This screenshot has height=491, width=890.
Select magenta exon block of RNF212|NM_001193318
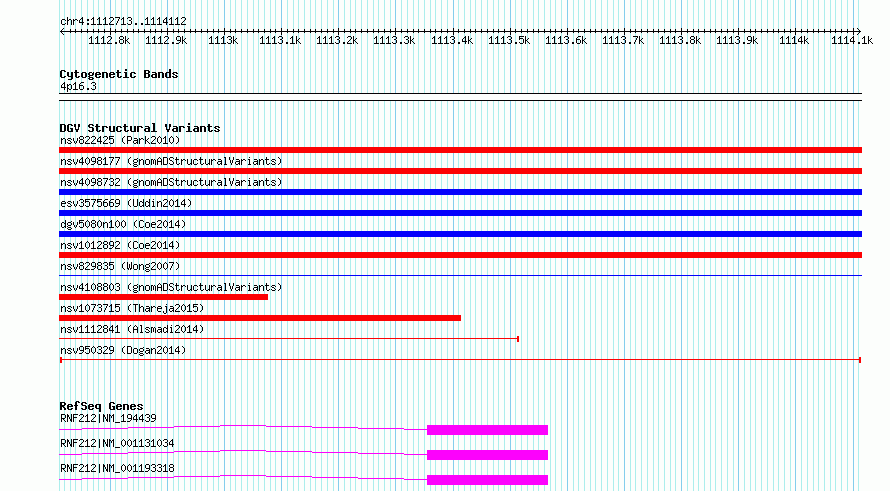[x=488, y=480]
